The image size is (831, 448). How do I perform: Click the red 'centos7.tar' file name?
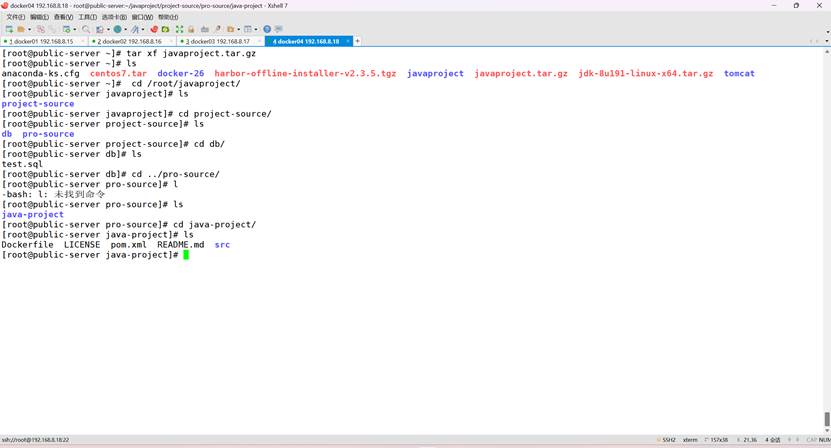point(118,73)
